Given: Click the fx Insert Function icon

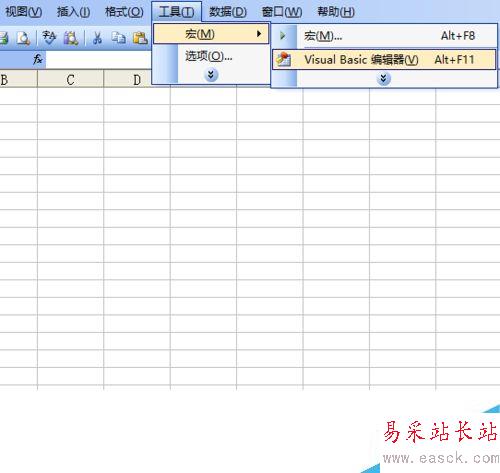Looking at the screenshot, I should [38, 59].
